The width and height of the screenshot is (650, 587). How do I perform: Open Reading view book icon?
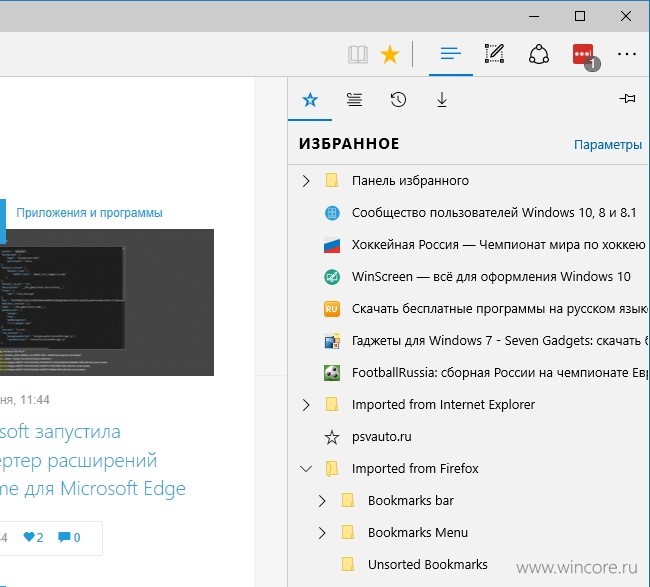coord(358,54)
